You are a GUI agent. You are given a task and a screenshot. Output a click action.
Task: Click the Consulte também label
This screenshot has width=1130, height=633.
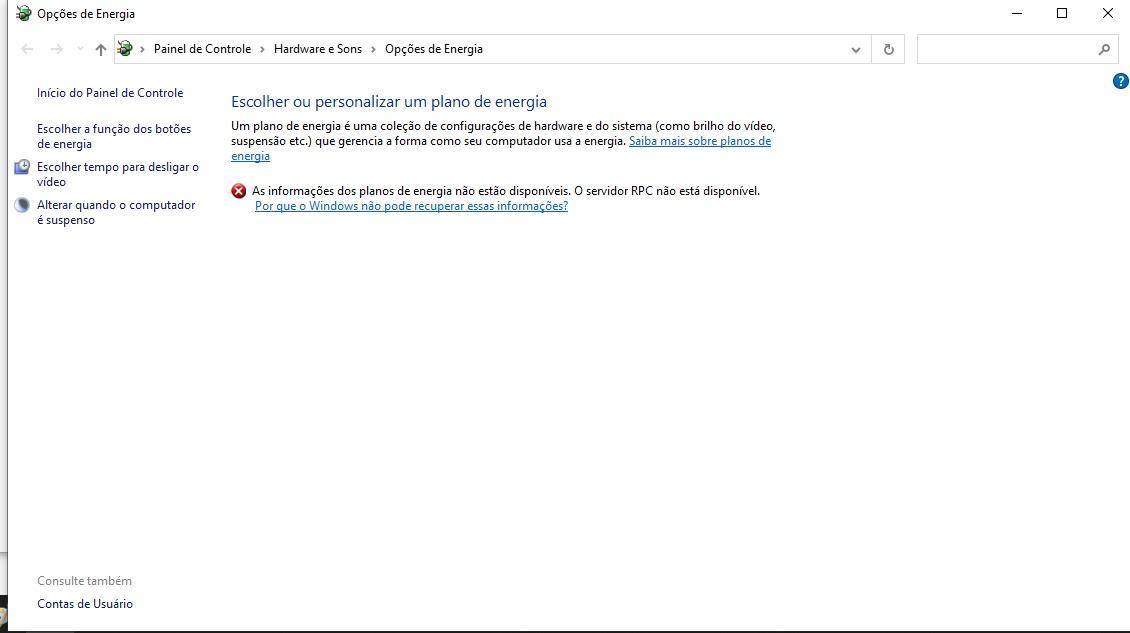pyautogui.click(x=84, y=581)
